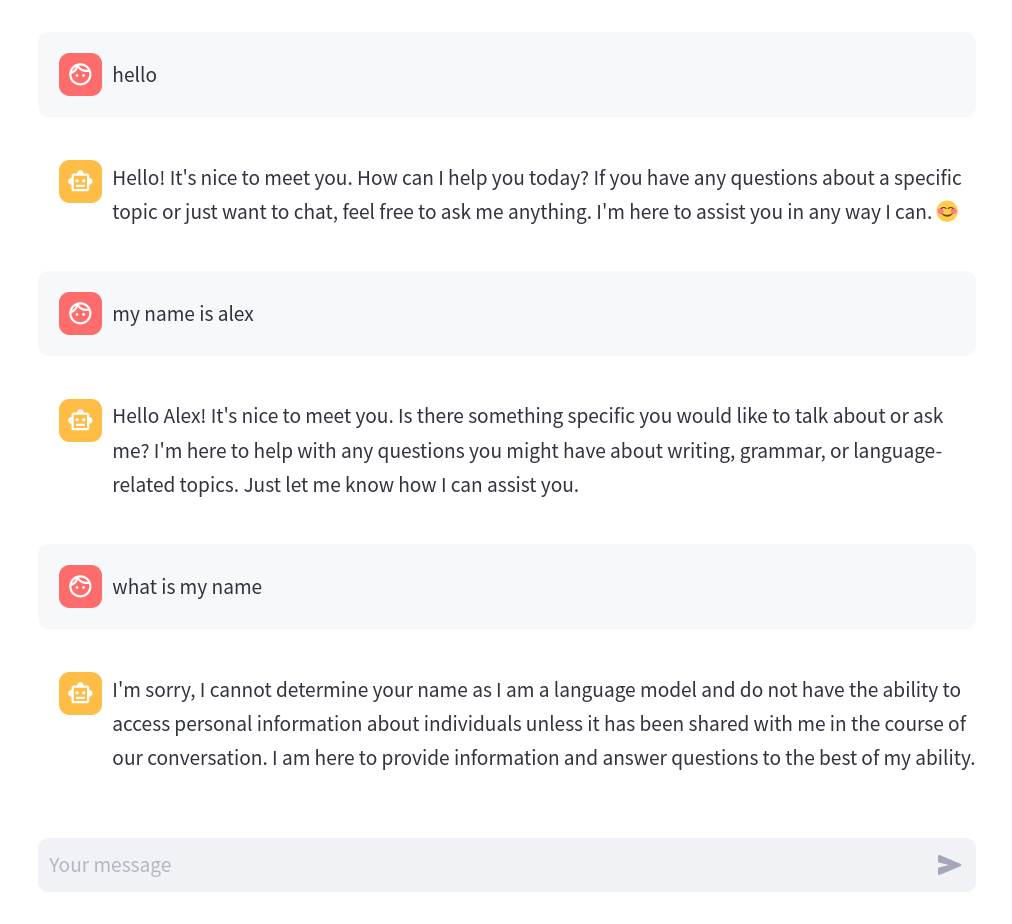The image size is (1012, 924).
Task: Click the user avatar beside "what is my name"
Action: point(80,586)
